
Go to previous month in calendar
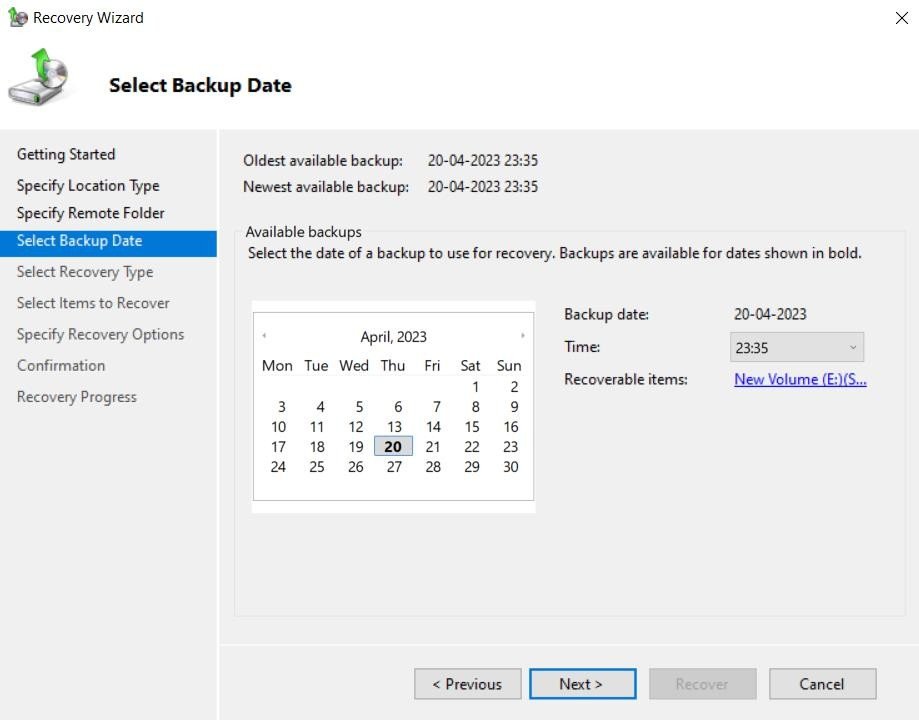(x=264, y=335)
